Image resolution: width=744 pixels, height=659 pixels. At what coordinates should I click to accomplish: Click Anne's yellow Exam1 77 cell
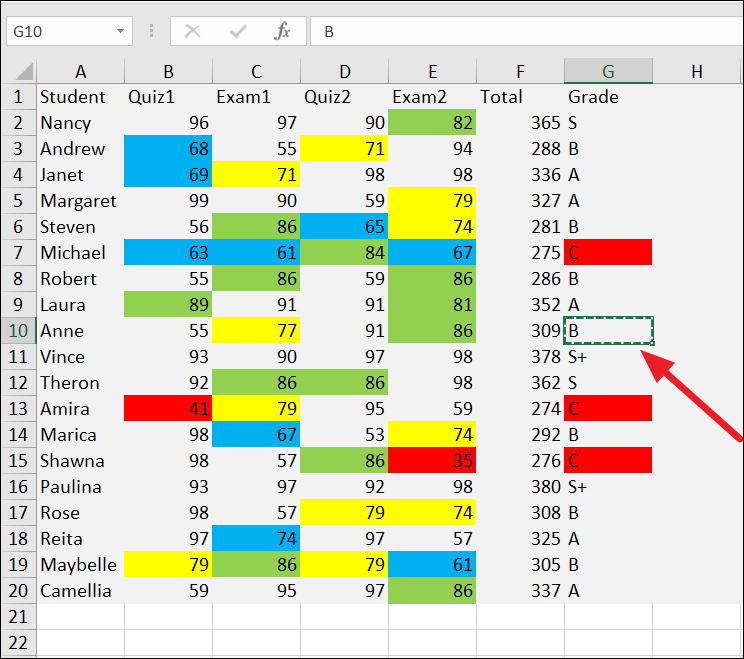[256, 331]
